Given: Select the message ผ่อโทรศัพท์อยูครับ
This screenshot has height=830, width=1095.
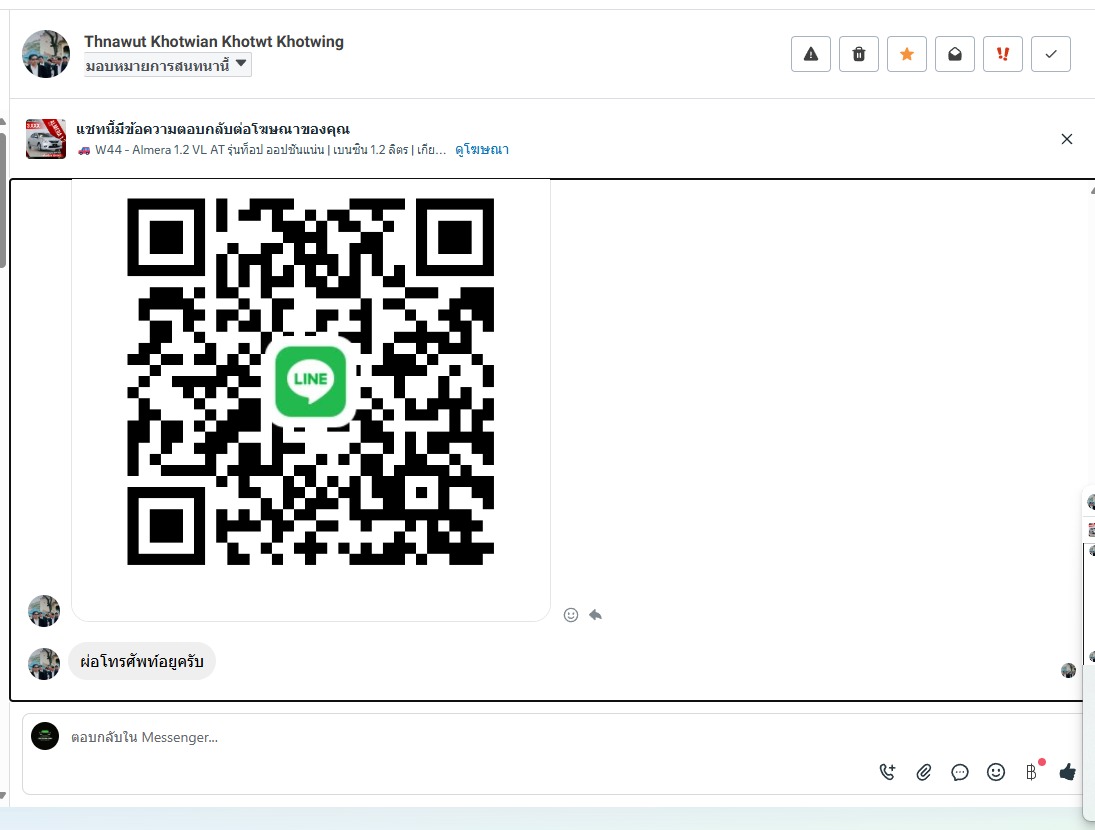Looking at the screenshot, I should 142,661.
